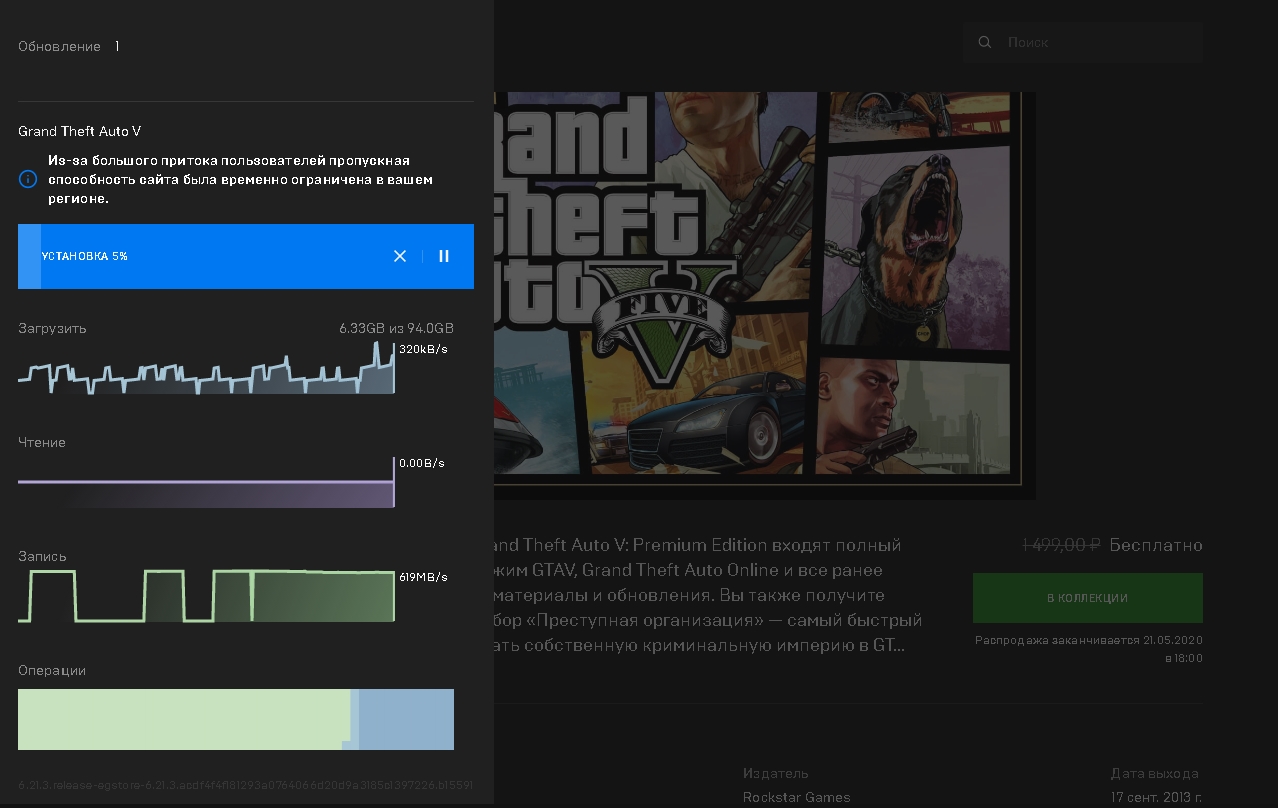Click the search magnifier icon

(x=985, y=42)
